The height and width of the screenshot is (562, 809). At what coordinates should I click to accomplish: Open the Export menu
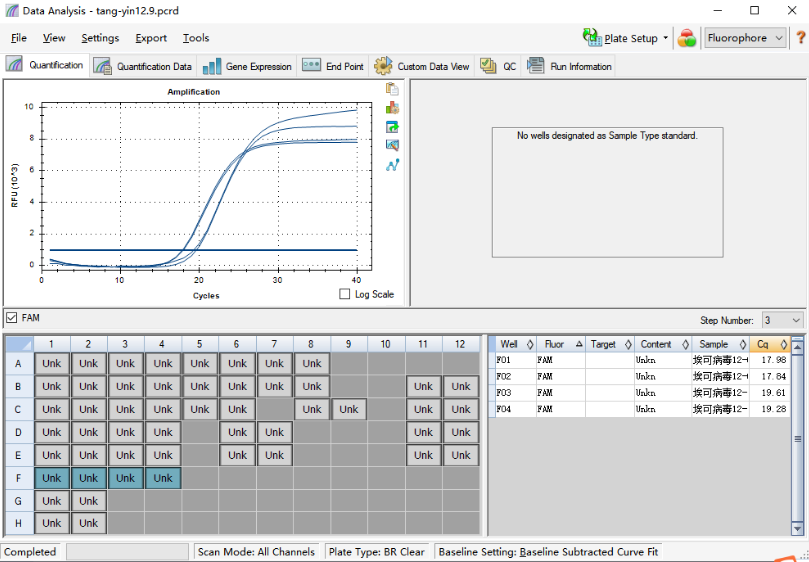click(151, 38)
